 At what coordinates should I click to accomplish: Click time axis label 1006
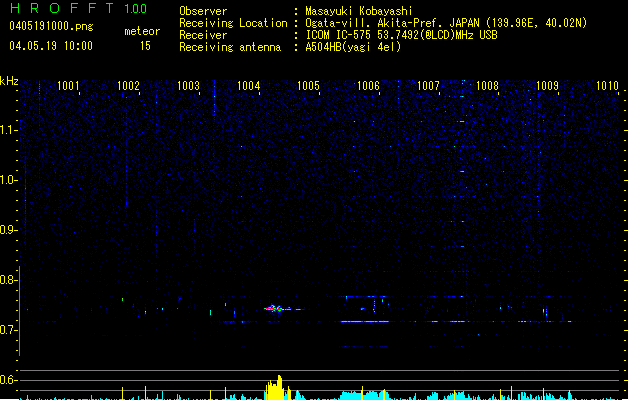click(368, 86)
